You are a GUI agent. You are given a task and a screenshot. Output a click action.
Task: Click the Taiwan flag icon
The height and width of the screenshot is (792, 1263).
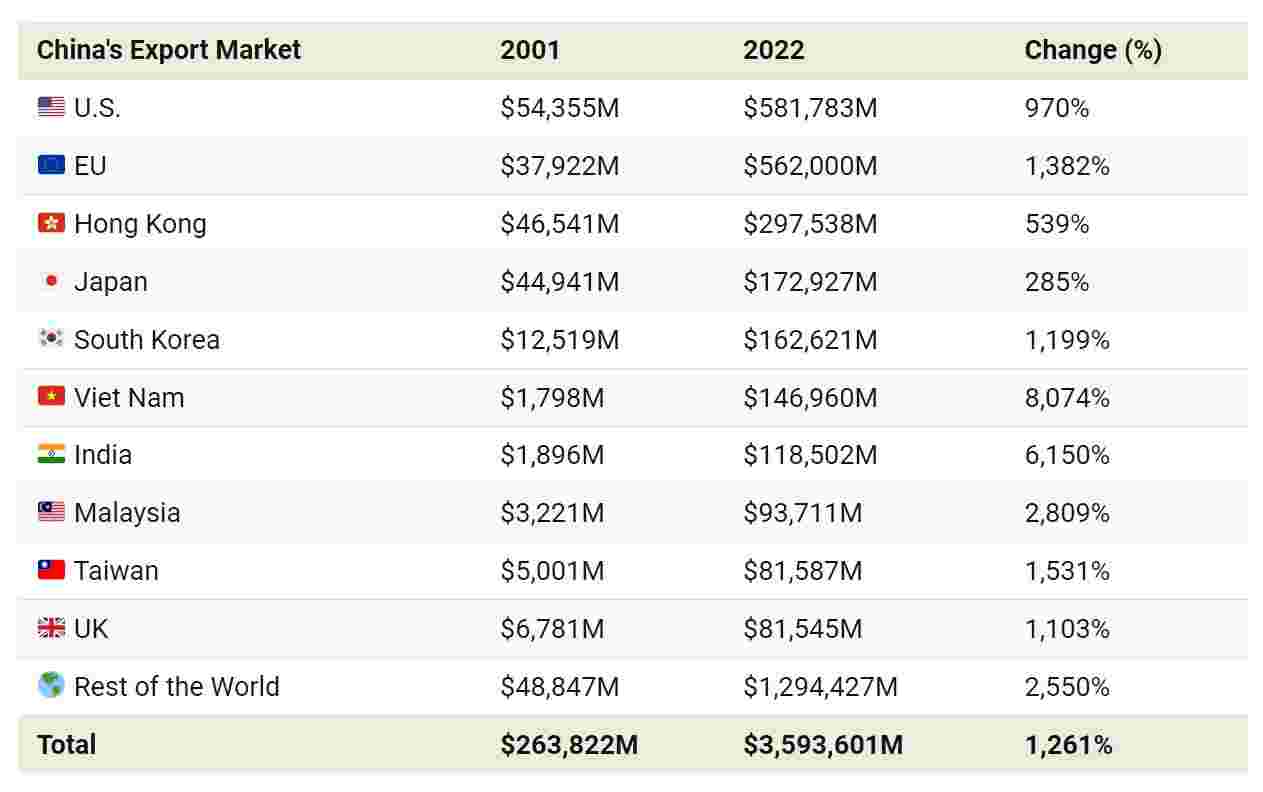[51, 570]
